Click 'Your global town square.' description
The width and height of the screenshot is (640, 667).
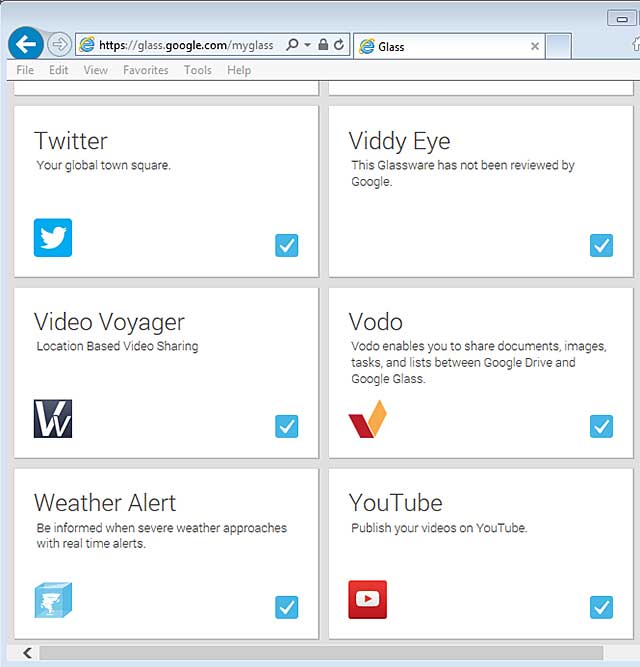[104, 165]
